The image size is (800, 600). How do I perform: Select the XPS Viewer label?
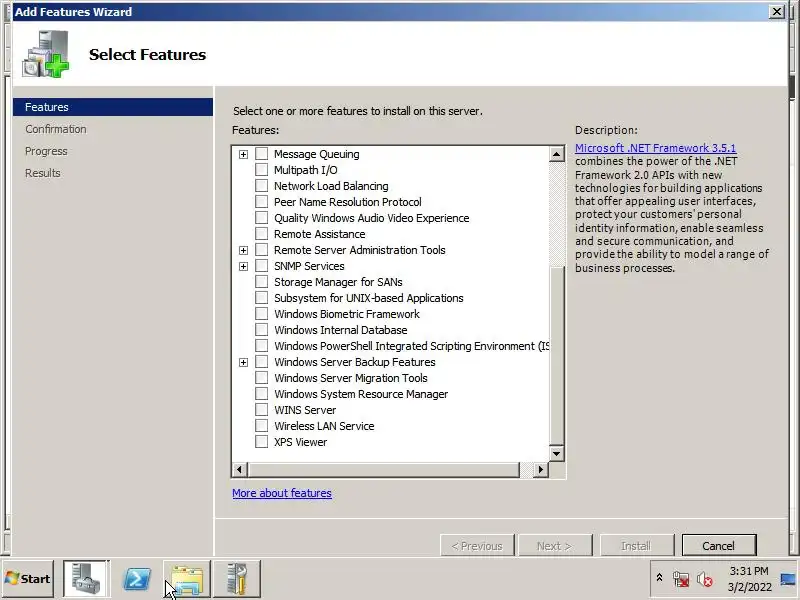[x=300, y=442]
